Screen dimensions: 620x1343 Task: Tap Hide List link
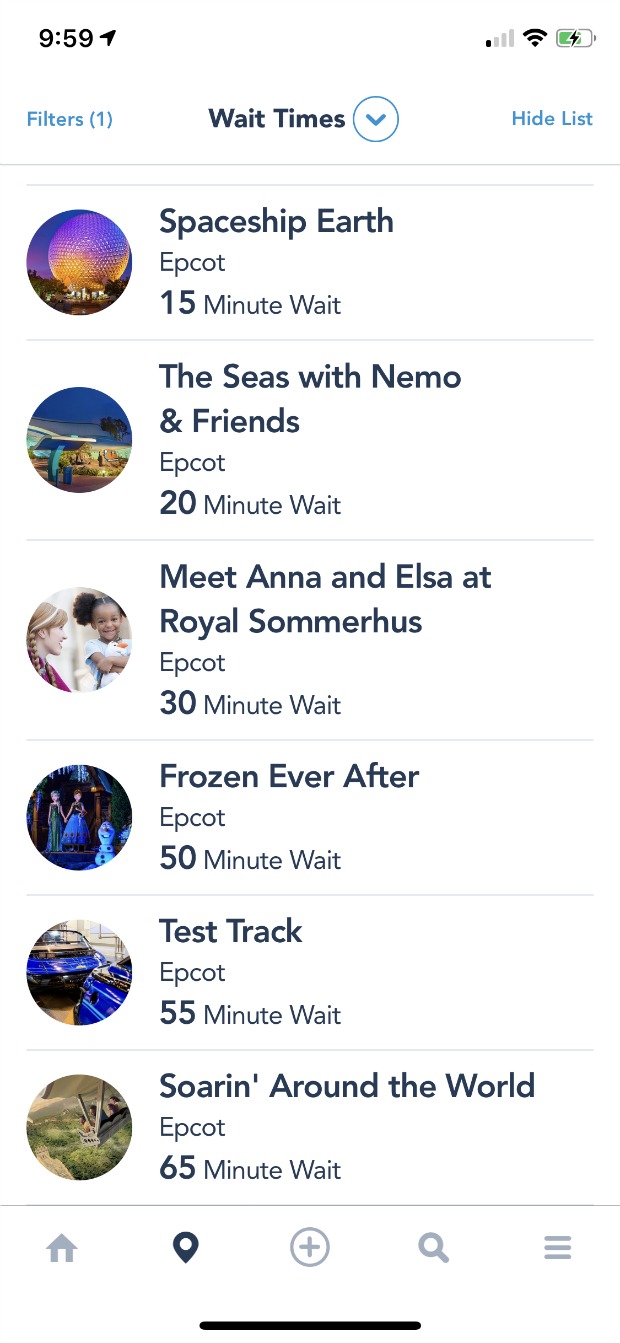coord(552,118)
